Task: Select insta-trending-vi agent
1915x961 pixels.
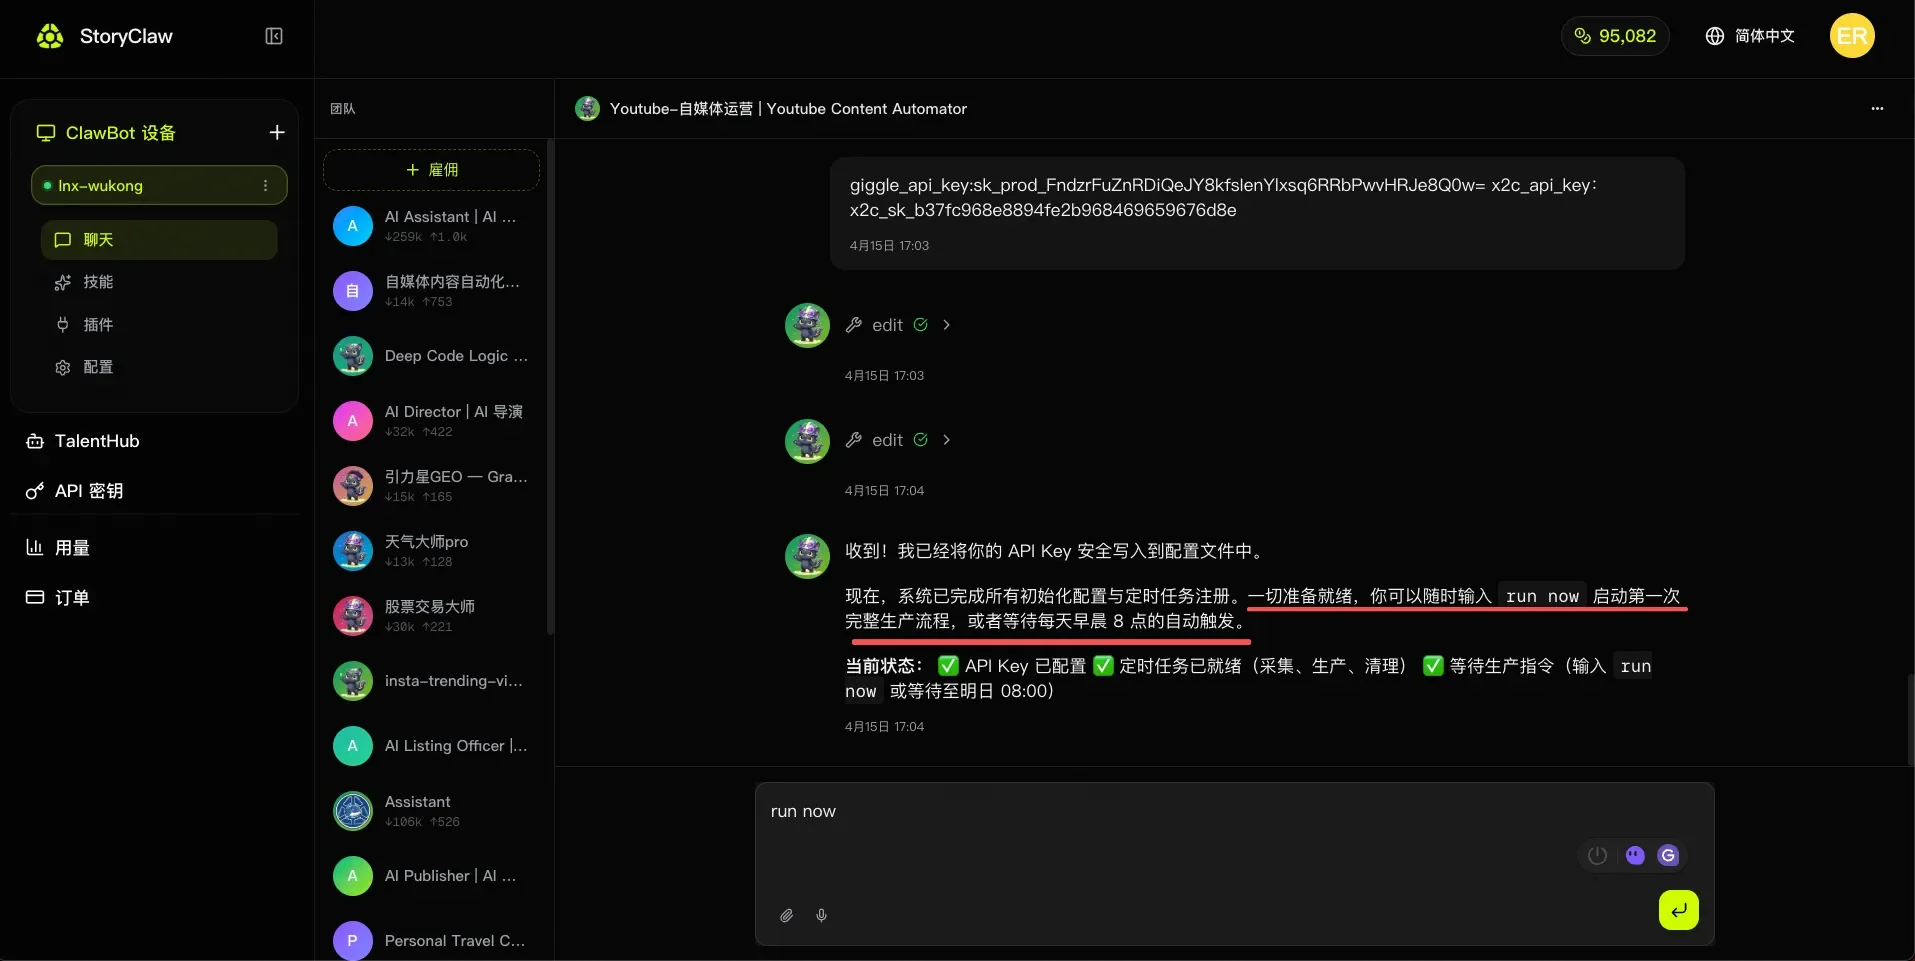Action: 431,681
